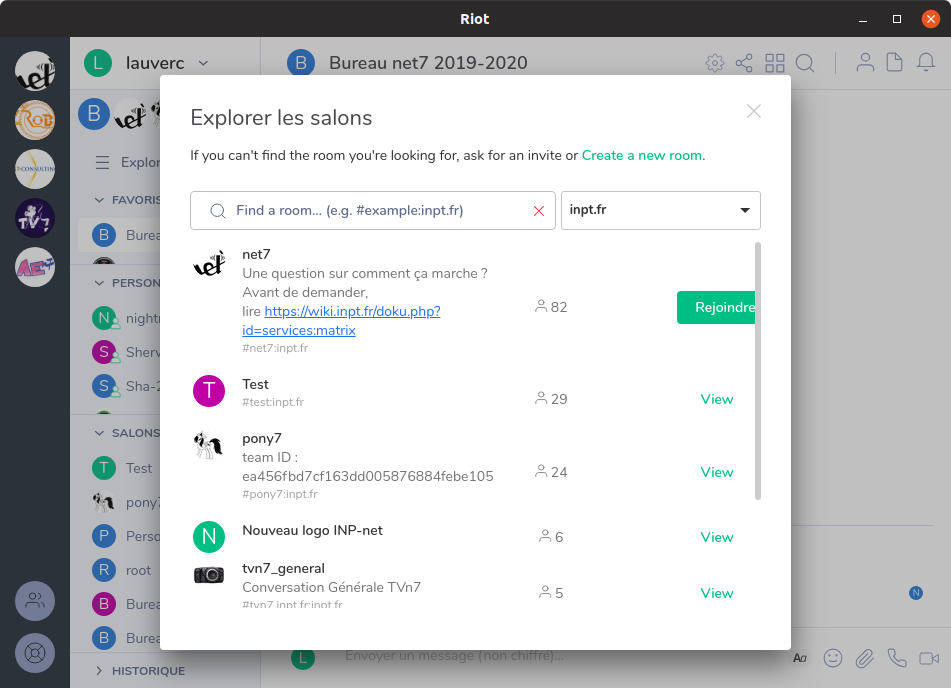The image size is (951, 688).
Task: Join the net7 room with Rejoindre
Action: coord(717,307)
